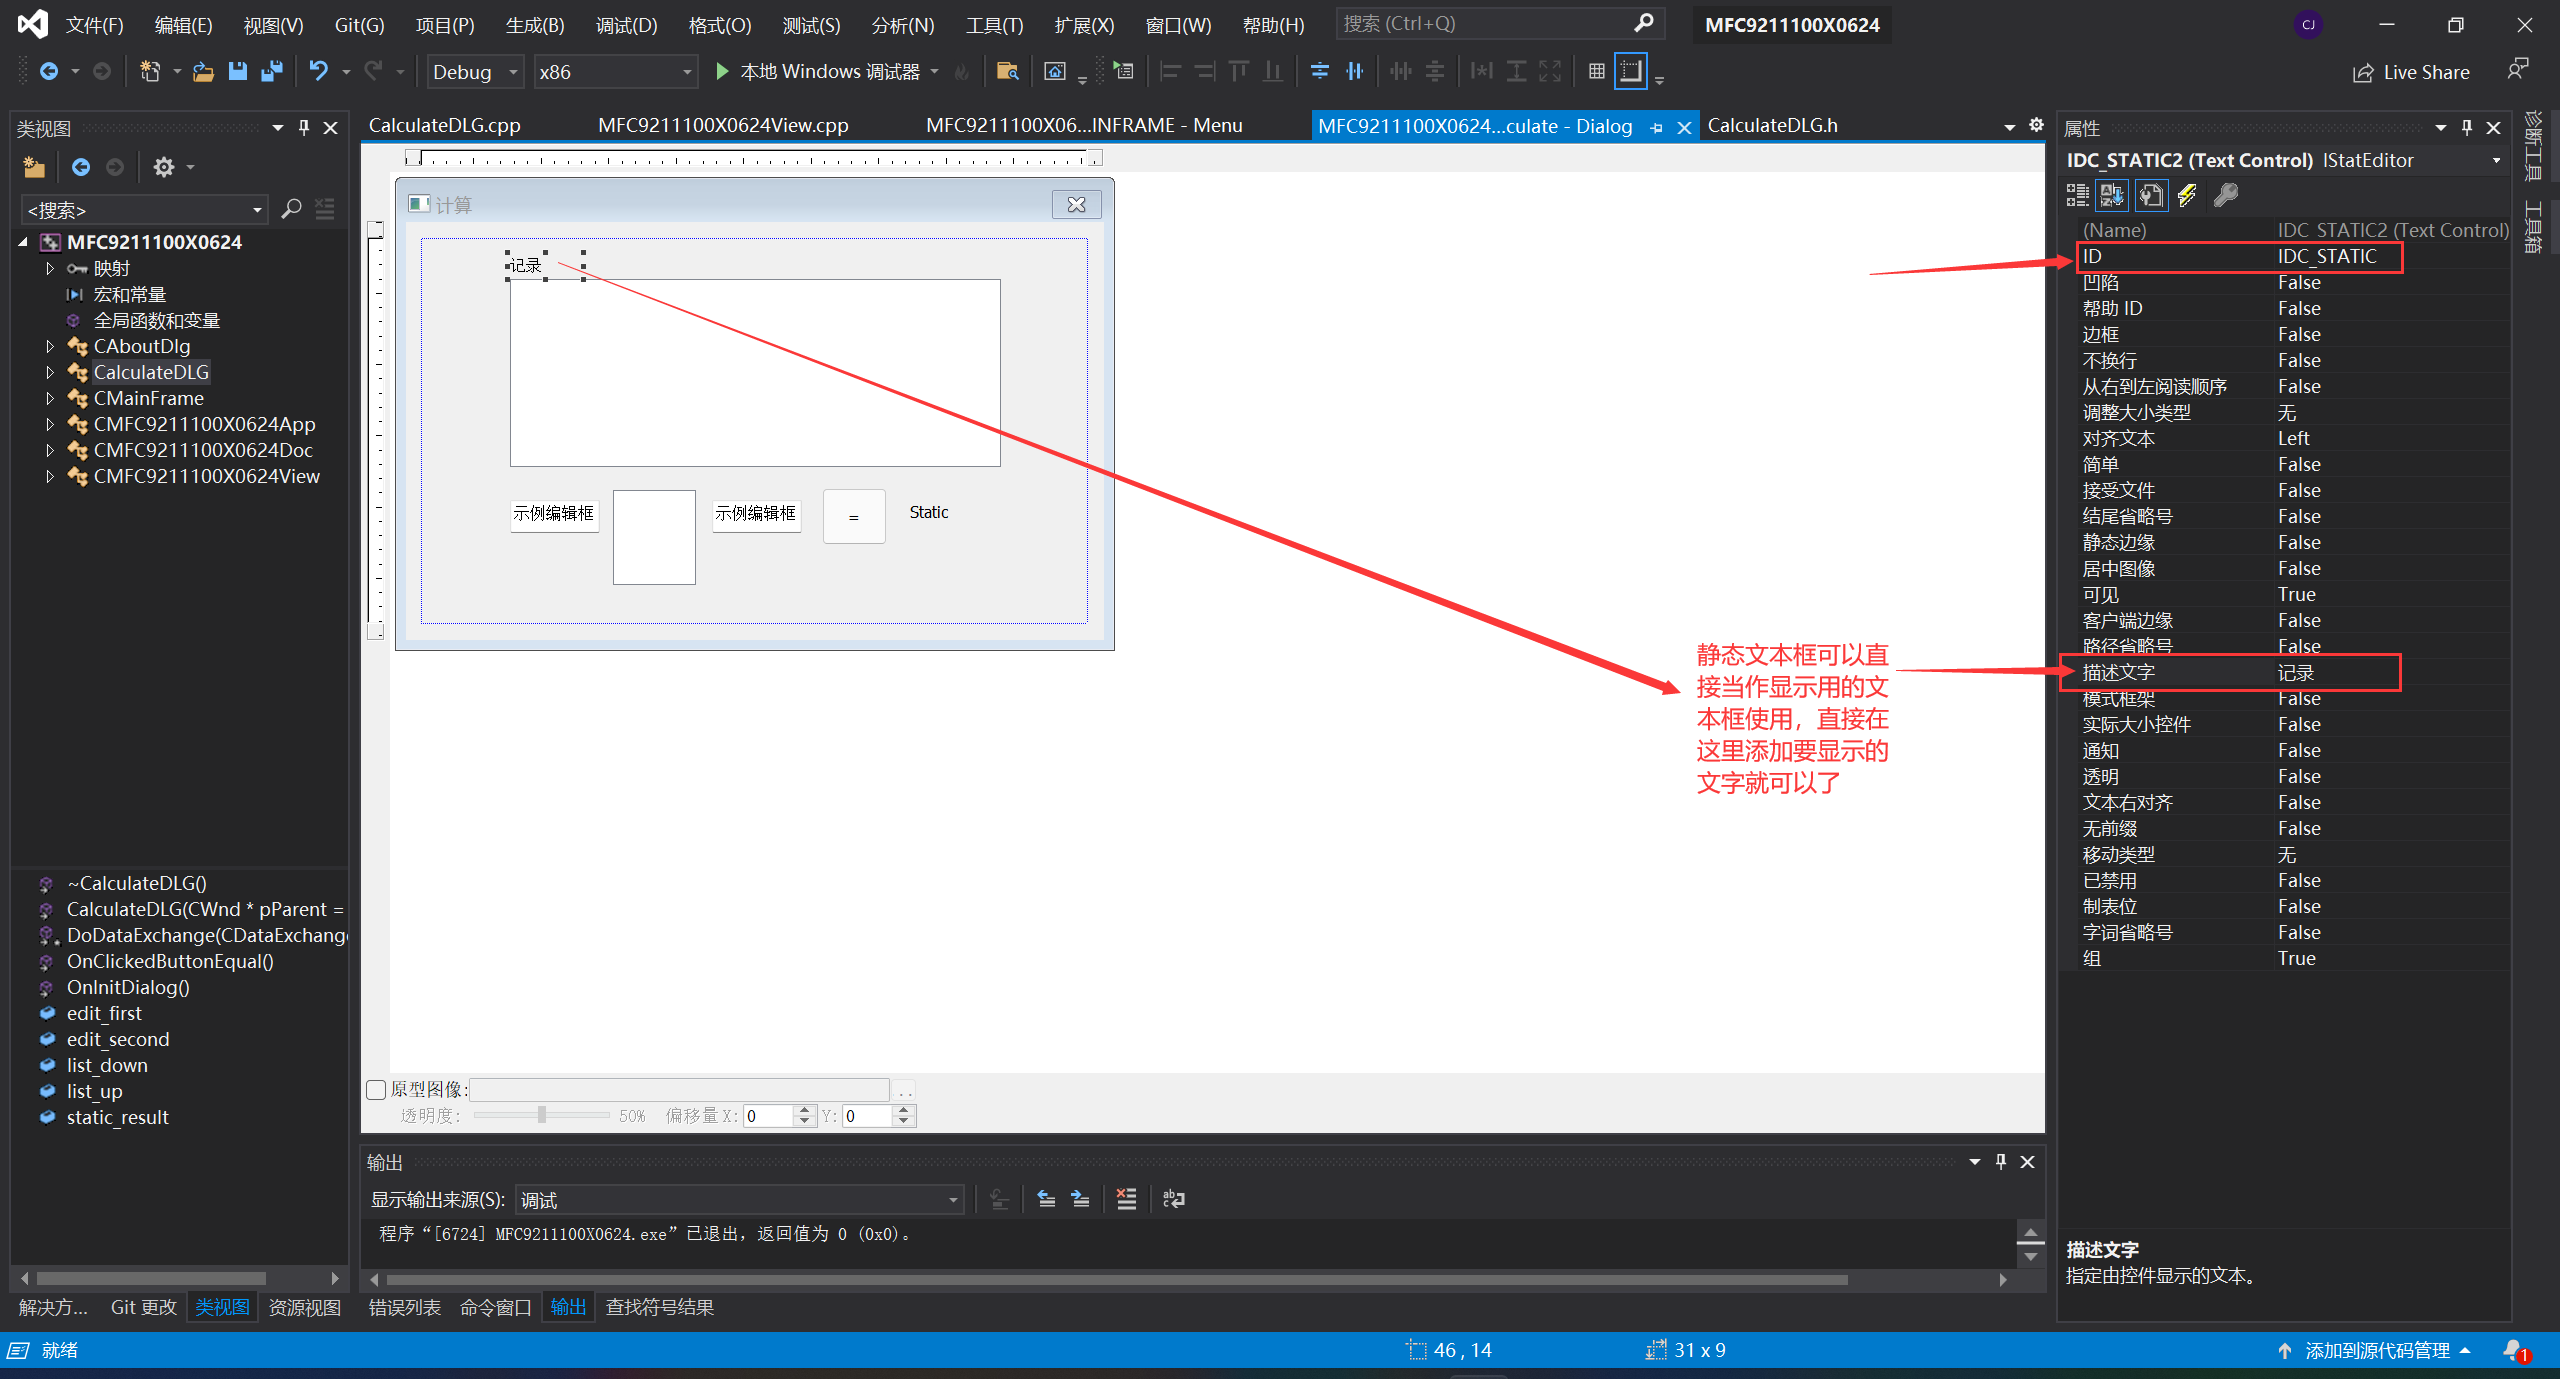Viewport: 2560px width, 1379px height.
Task: Switch to CalculateDLG.cpp tab
Action: pos(444,125)
